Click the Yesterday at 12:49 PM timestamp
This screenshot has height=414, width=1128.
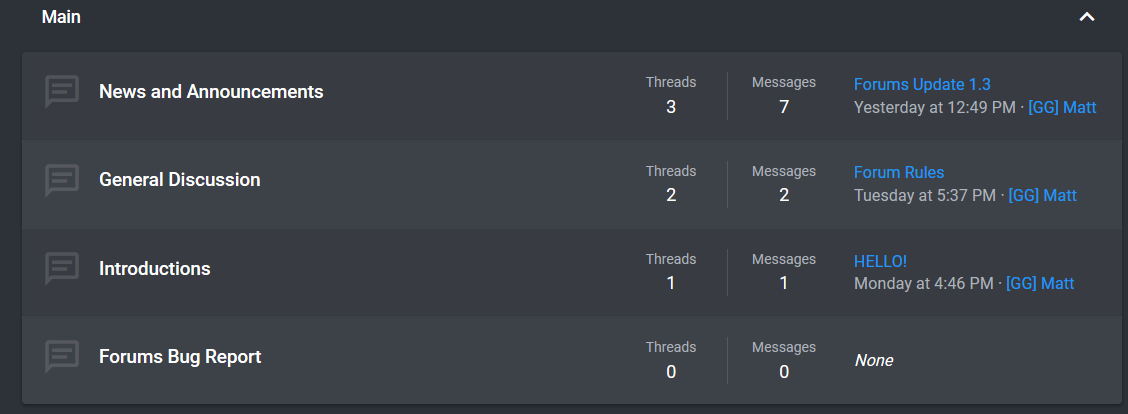[x=933, y=108]
